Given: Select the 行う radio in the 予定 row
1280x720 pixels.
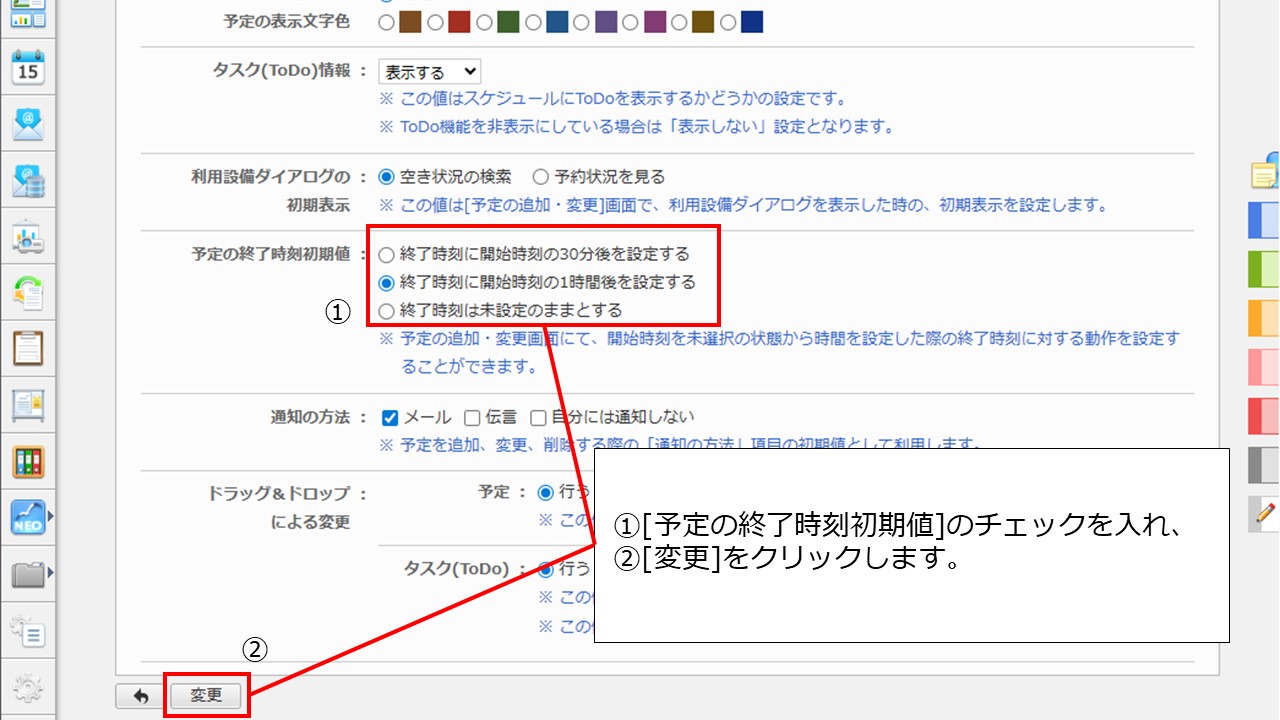Looking at the screenshot, I should tap(546, 492).
